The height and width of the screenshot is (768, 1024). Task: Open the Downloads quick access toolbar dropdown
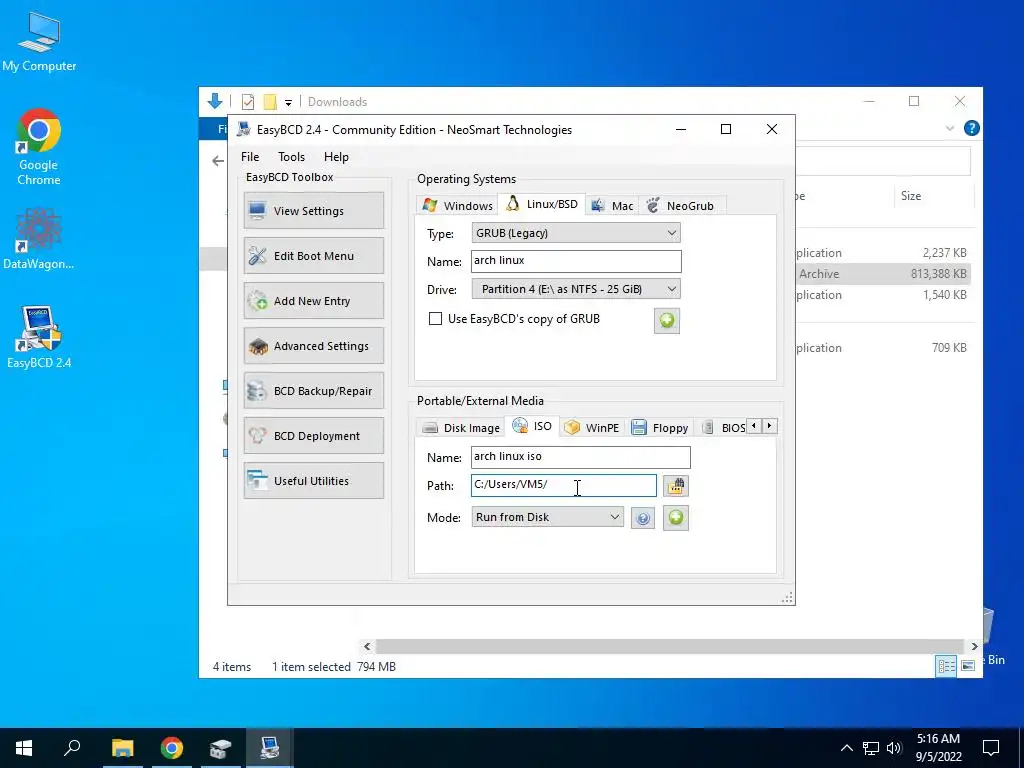coord(288,103)
